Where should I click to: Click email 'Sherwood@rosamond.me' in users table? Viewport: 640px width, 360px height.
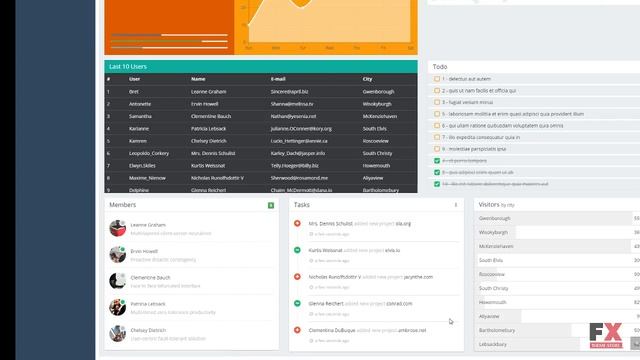point(299,178)
